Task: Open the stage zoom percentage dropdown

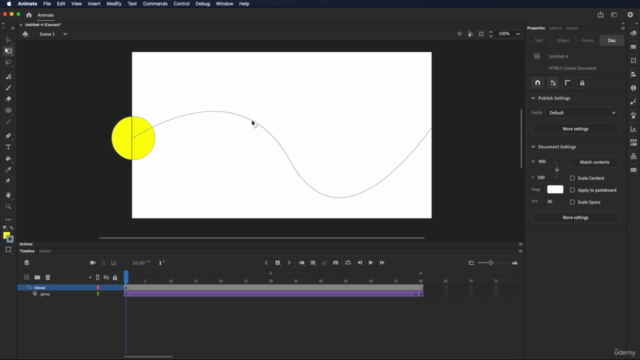Action: [518, 34]
